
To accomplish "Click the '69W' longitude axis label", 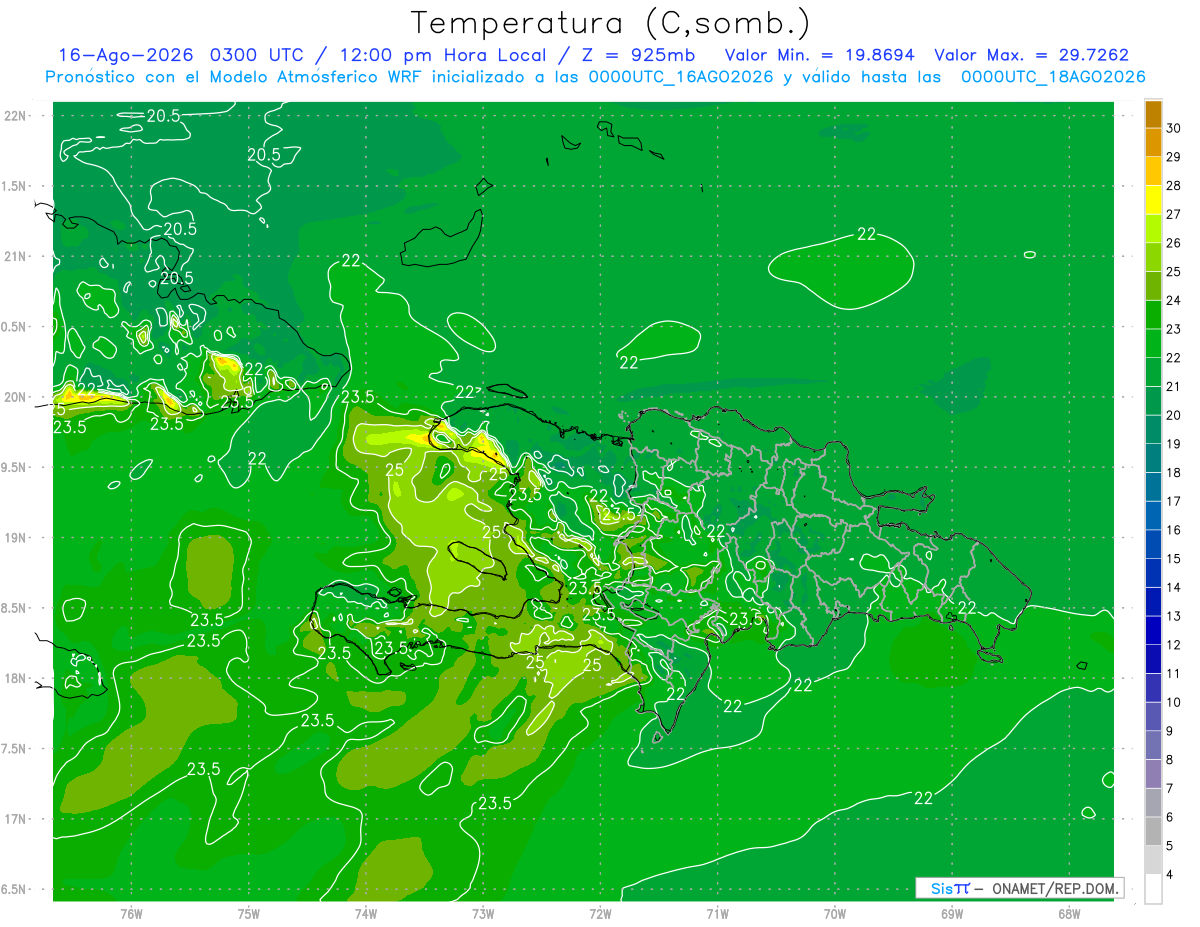I will pyautogui.click(x=952, y=914).
